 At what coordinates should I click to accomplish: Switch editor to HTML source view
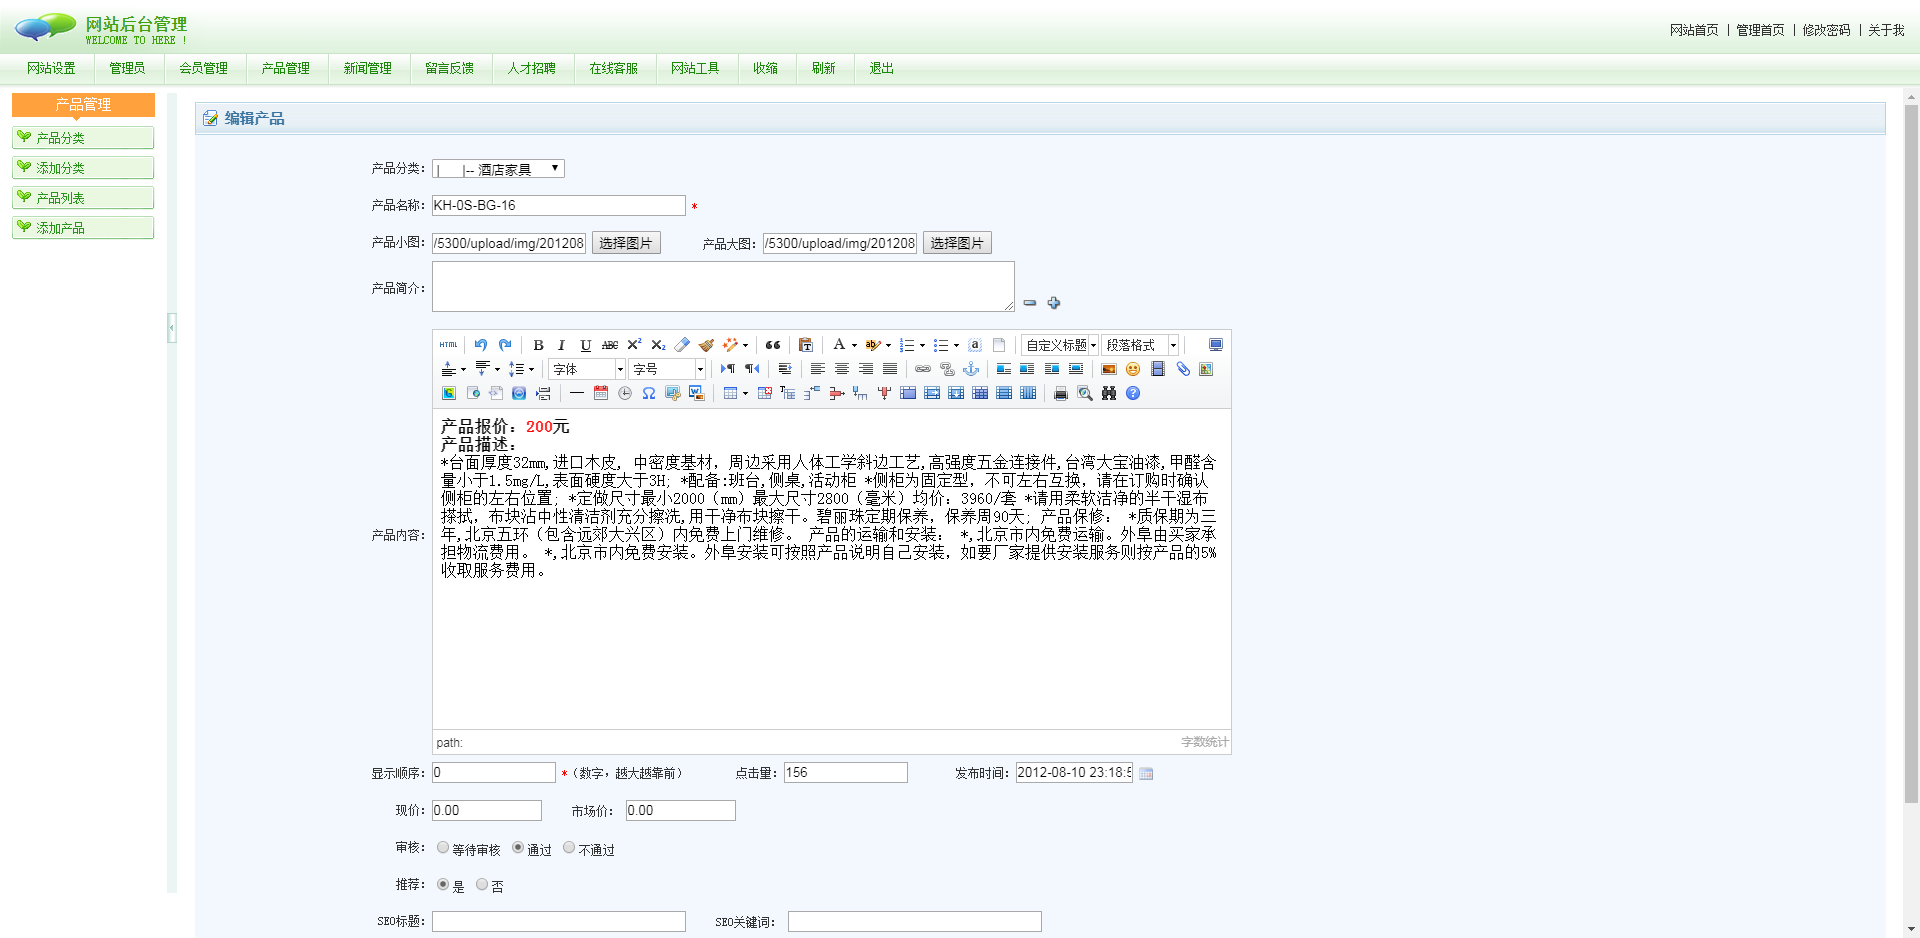pos(448,345)
